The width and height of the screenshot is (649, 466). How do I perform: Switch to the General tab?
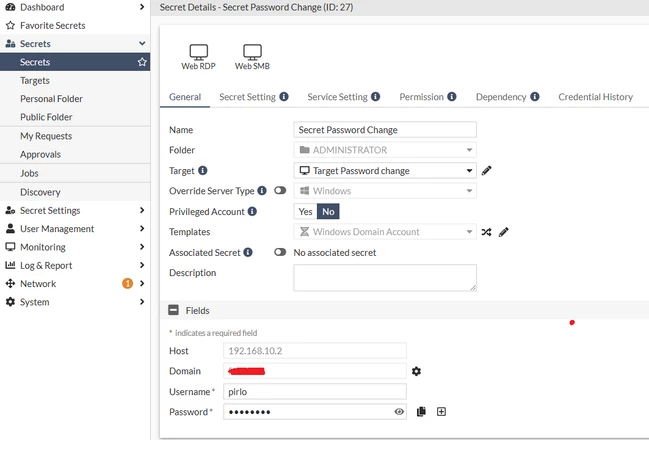coord(185,97)
